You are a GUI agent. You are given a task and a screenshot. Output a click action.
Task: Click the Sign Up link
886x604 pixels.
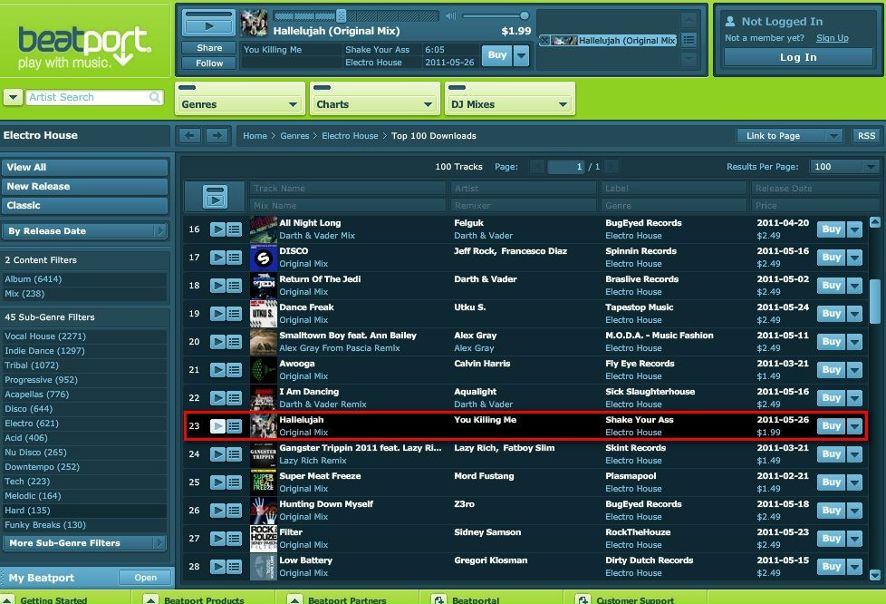tap(832, 38)
